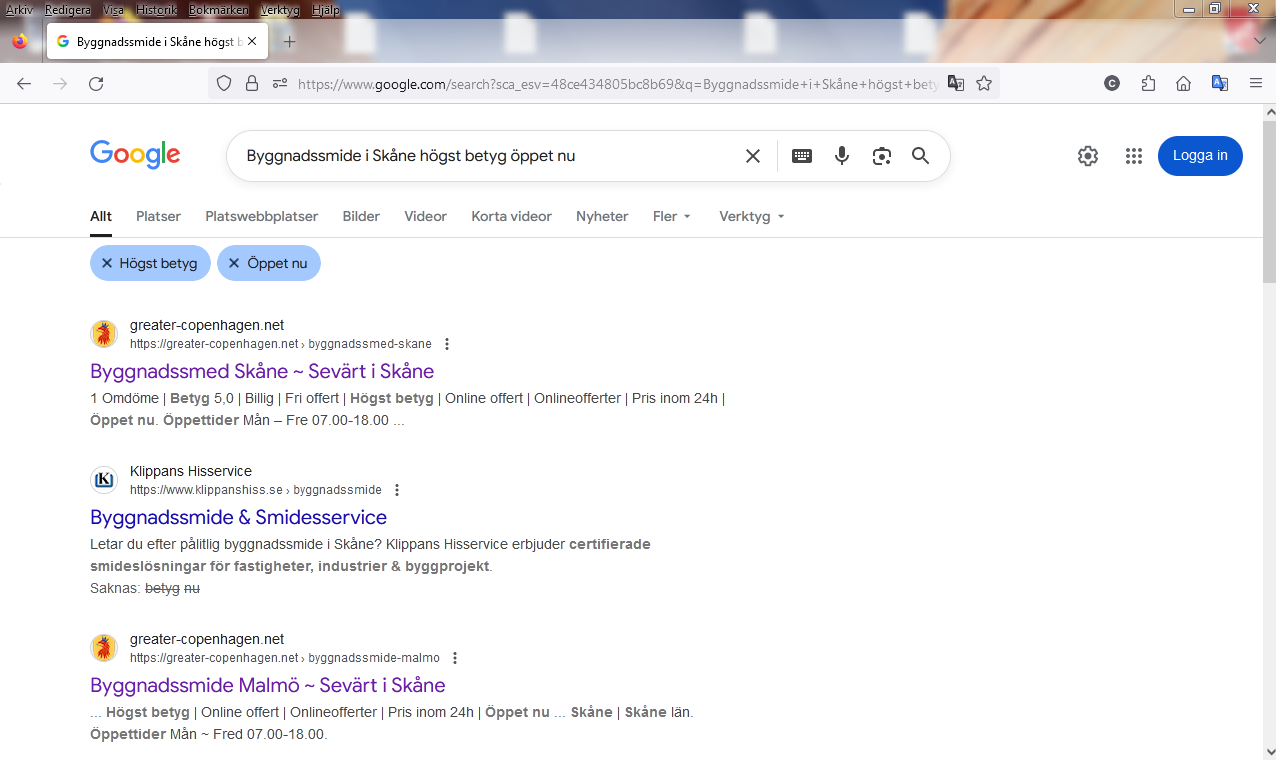Reload the current page

coord(96,84)
